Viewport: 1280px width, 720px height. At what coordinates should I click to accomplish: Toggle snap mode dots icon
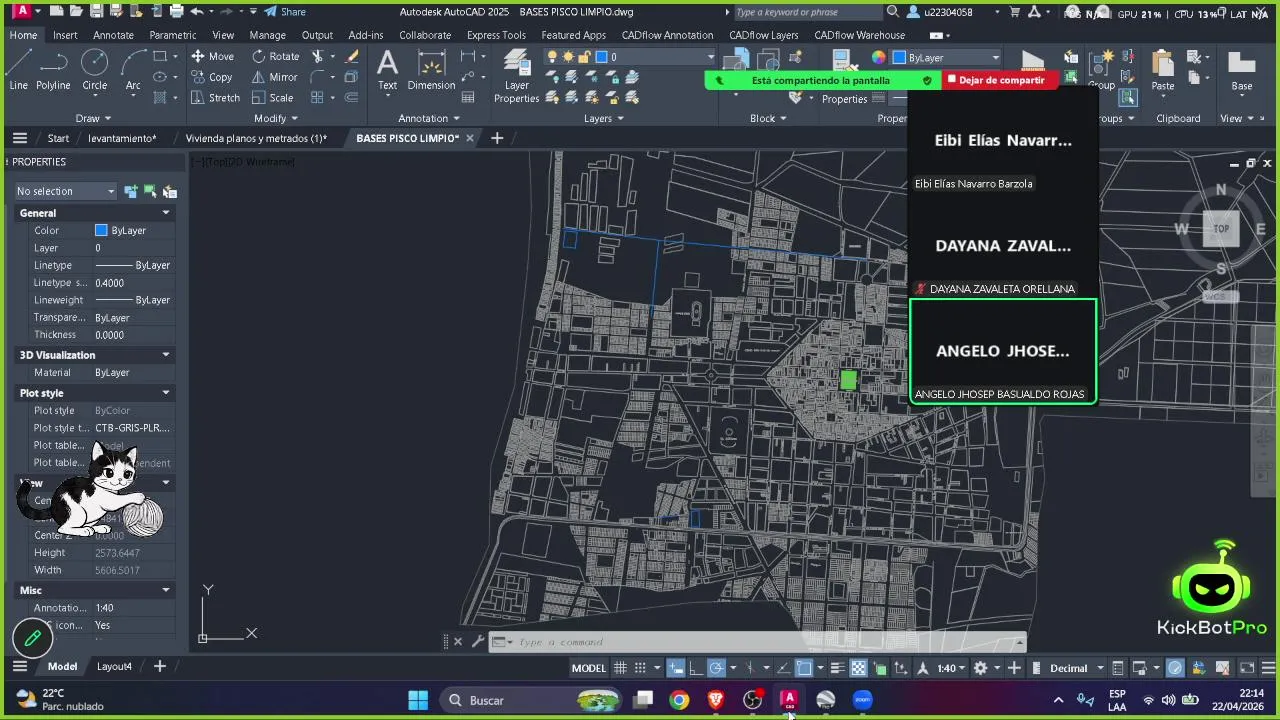[x=640, y=668]
